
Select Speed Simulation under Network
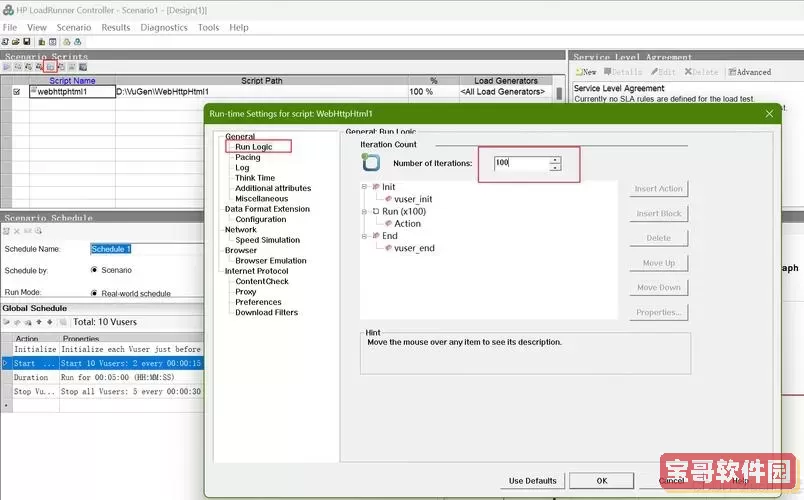(268, 240)
